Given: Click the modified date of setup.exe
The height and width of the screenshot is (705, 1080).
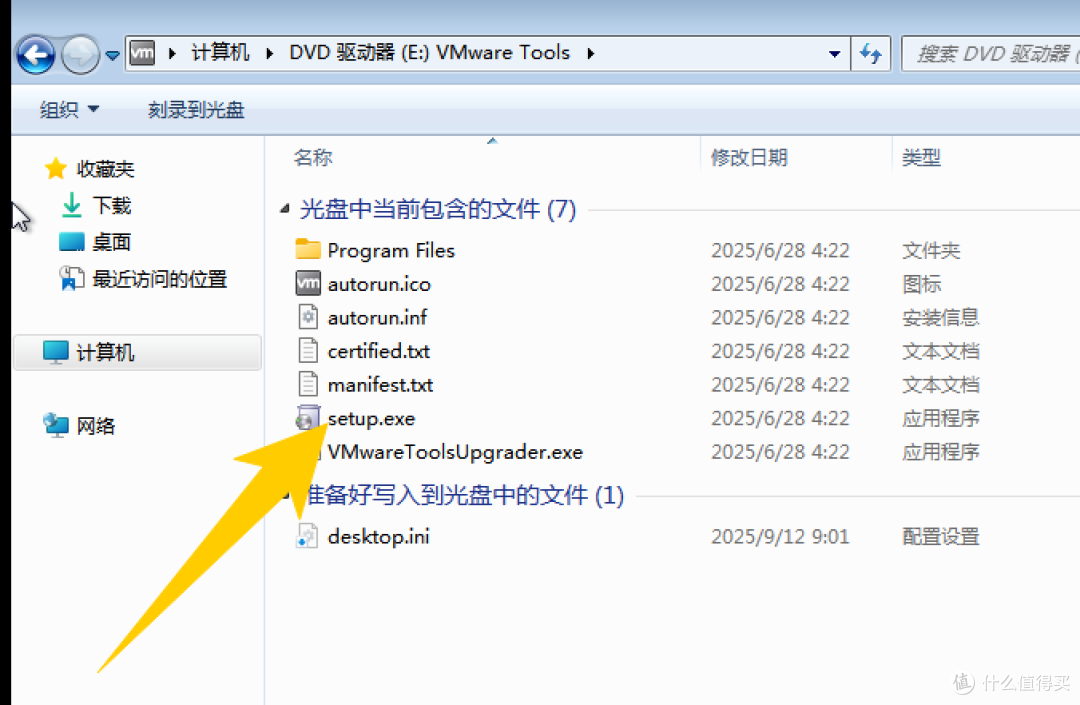Looking at the screenshot, I should (x=780, y=419).
